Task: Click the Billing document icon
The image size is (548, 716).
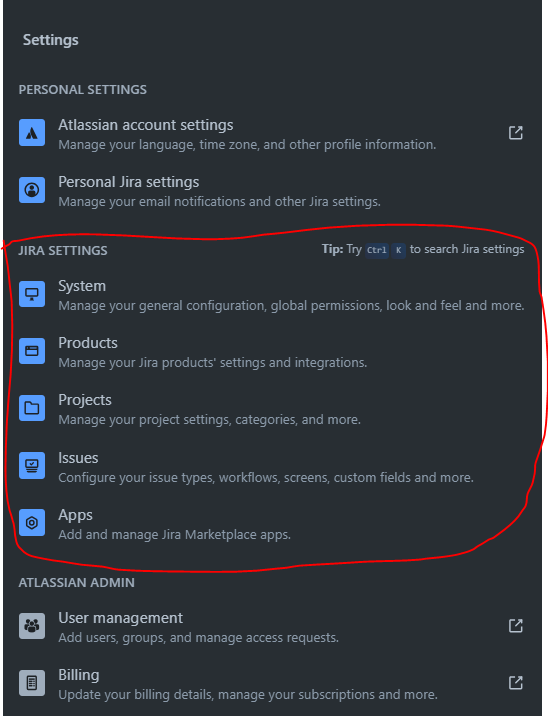Action: (x=32, y=683)
